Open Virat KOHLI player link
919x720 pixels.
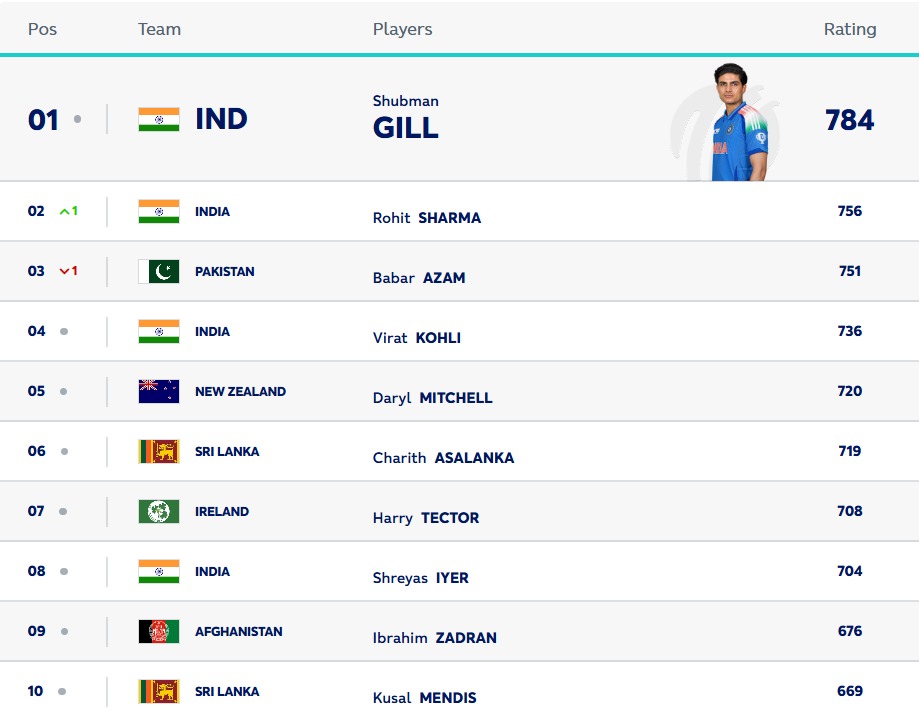point(417,338)
